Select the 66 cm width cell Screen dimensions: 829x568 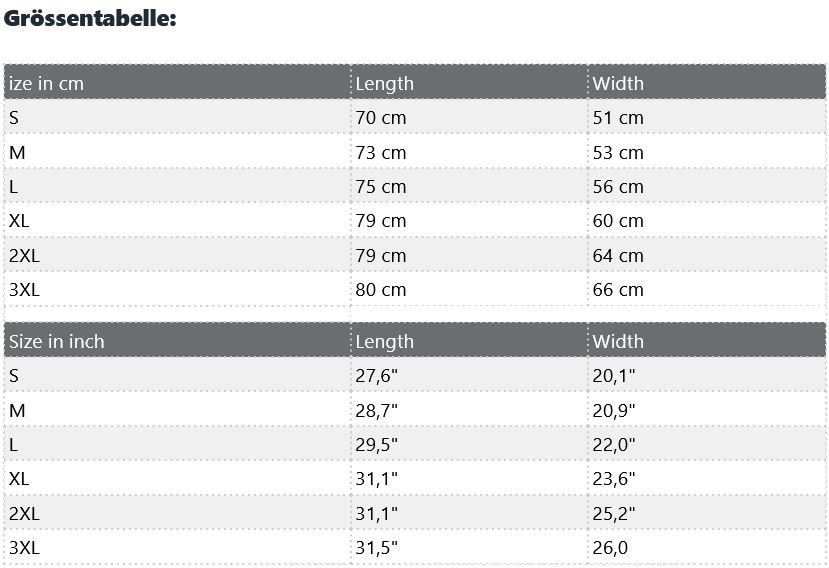(618, 290)
